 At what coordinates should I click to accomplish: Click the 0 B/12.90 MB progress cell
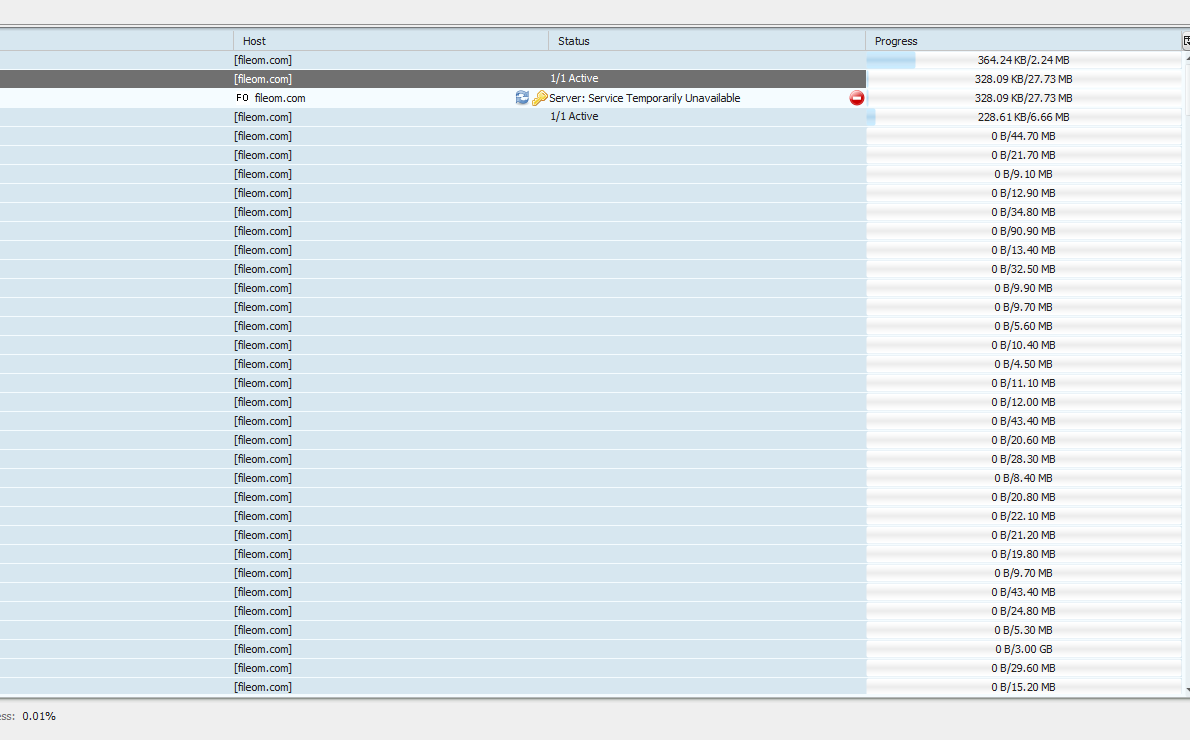[x=1024, y=193]
